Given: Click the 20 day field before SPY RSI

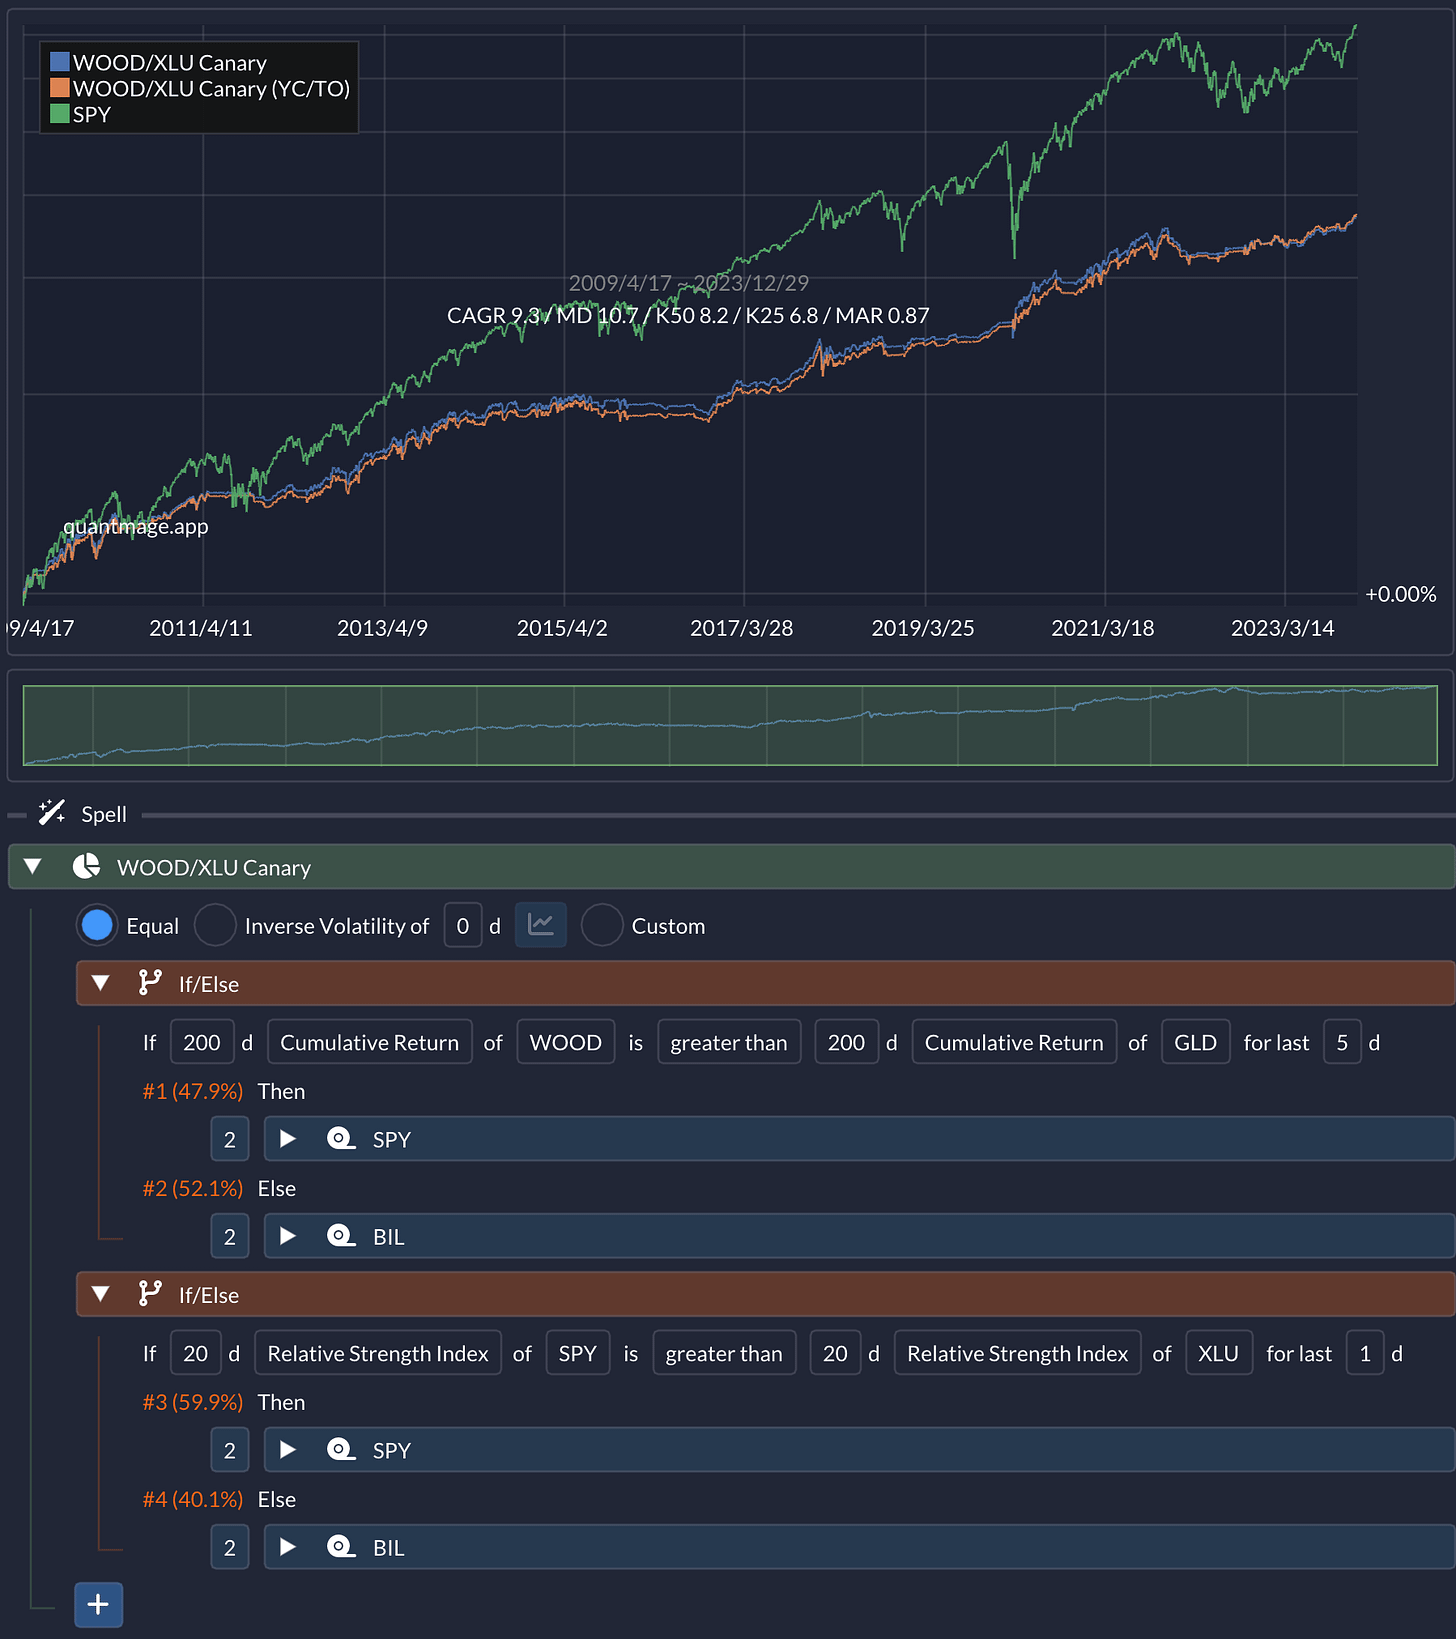Looking at the screenshot, I should pos(196,1353).
